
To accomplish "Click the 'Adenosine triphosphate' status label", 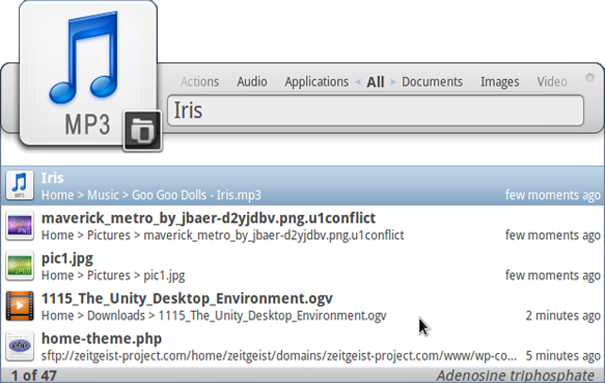I will pos(515,376).
